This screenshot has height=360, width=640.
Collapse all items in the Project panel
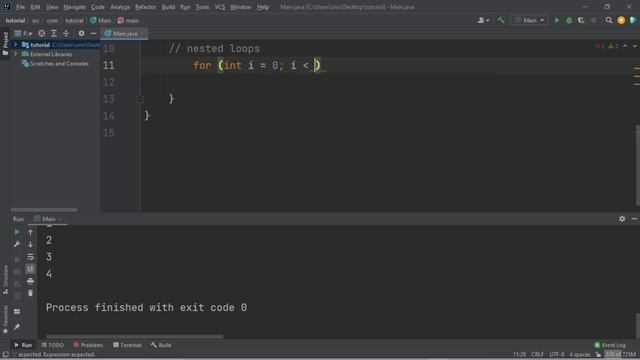click(x=66, y=33)
